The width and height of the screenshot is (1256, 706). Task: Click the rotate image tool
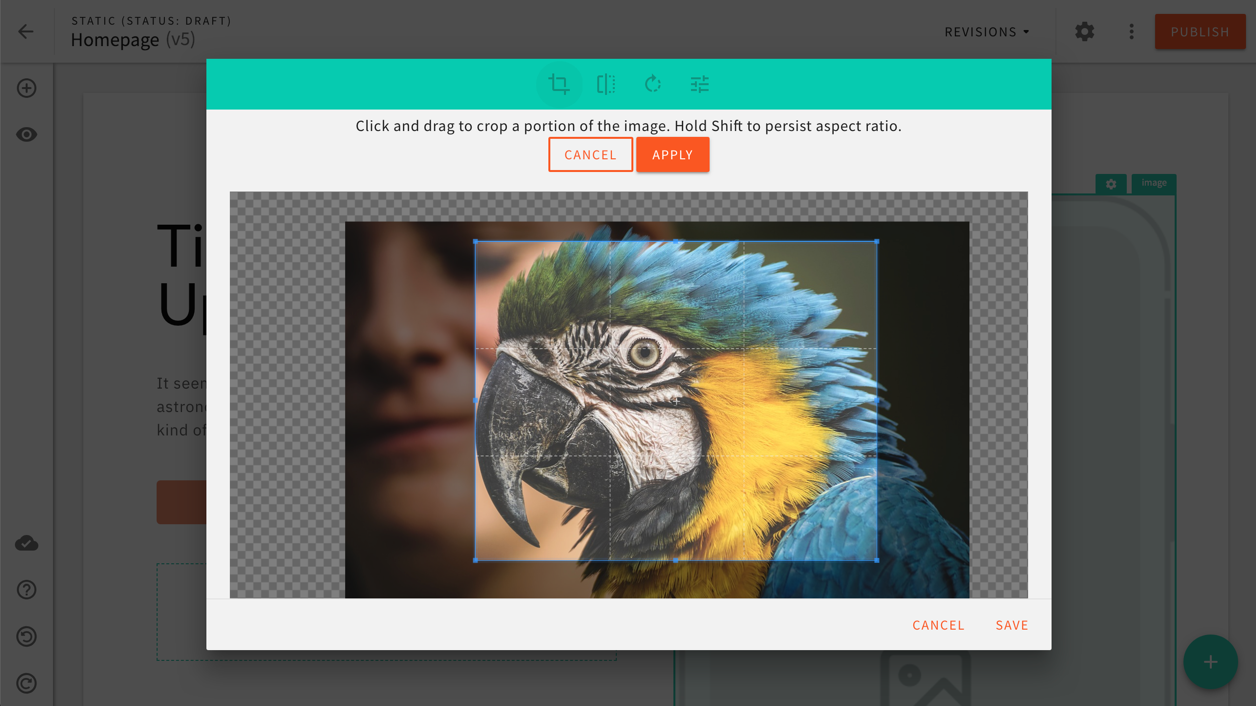653,84
